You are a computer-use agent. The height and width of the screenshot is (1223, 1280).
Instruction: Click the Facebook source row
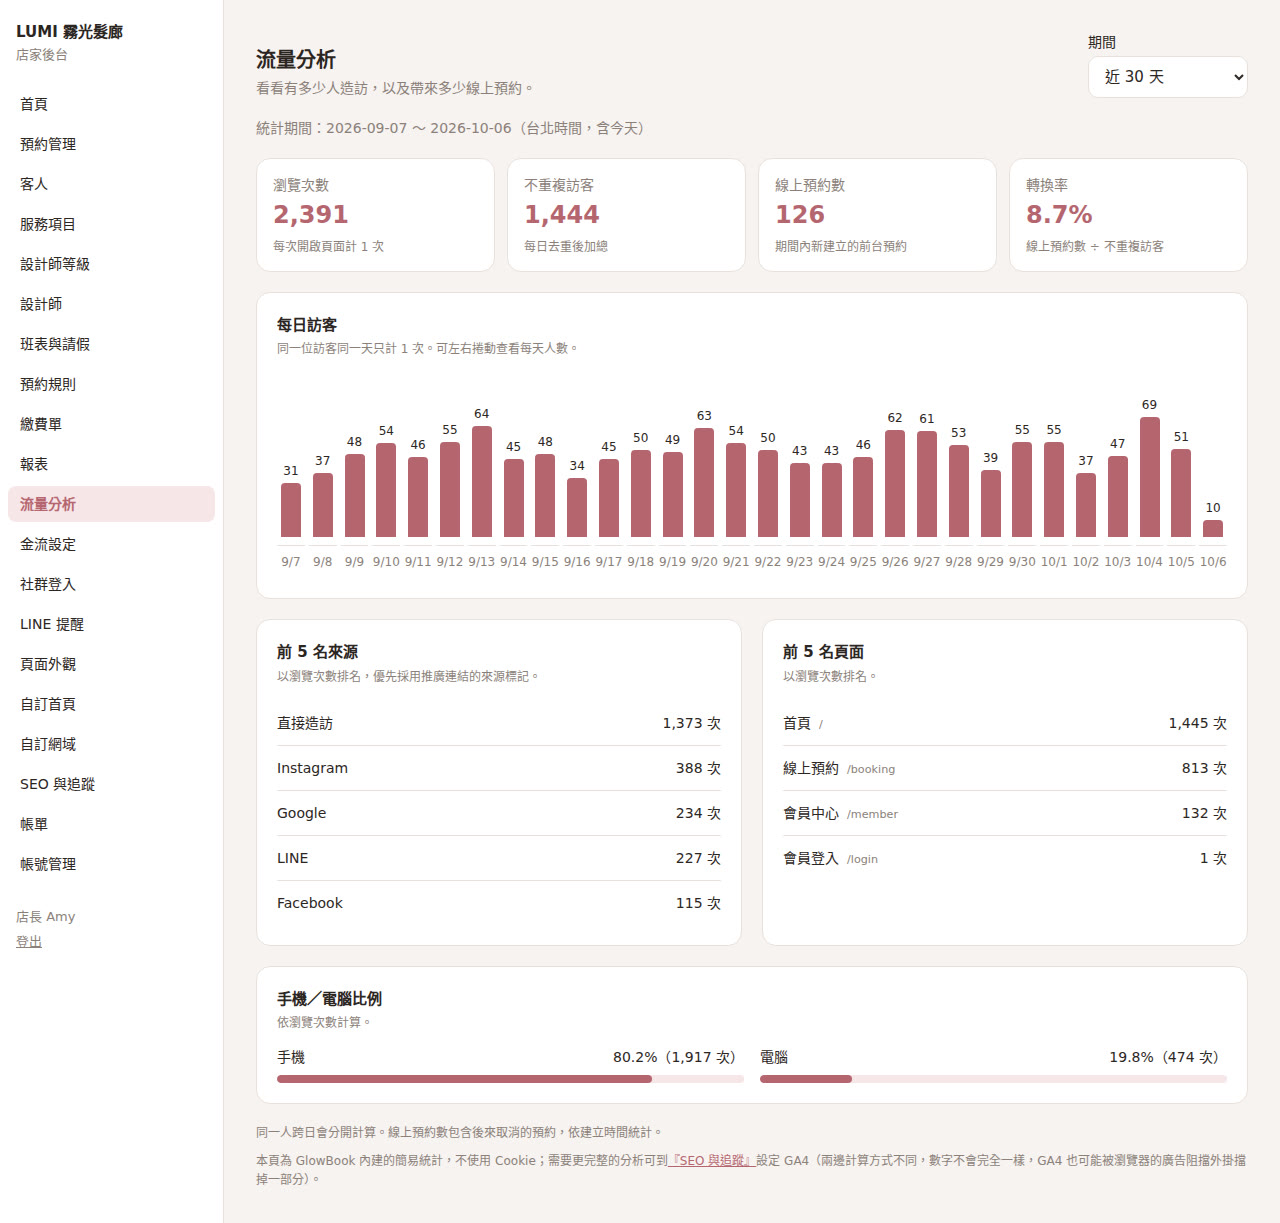pos(499,903)
